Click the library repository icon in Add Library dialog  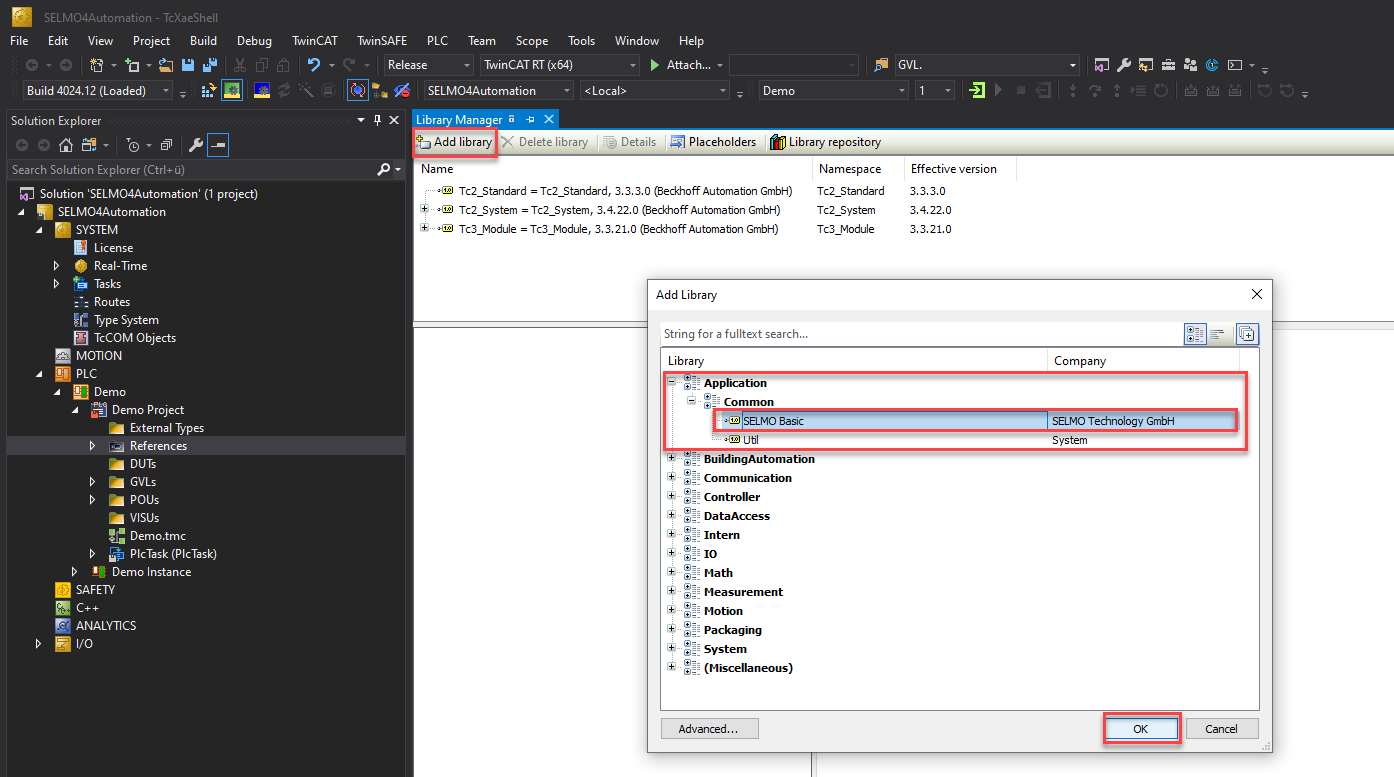(1247, 334)
